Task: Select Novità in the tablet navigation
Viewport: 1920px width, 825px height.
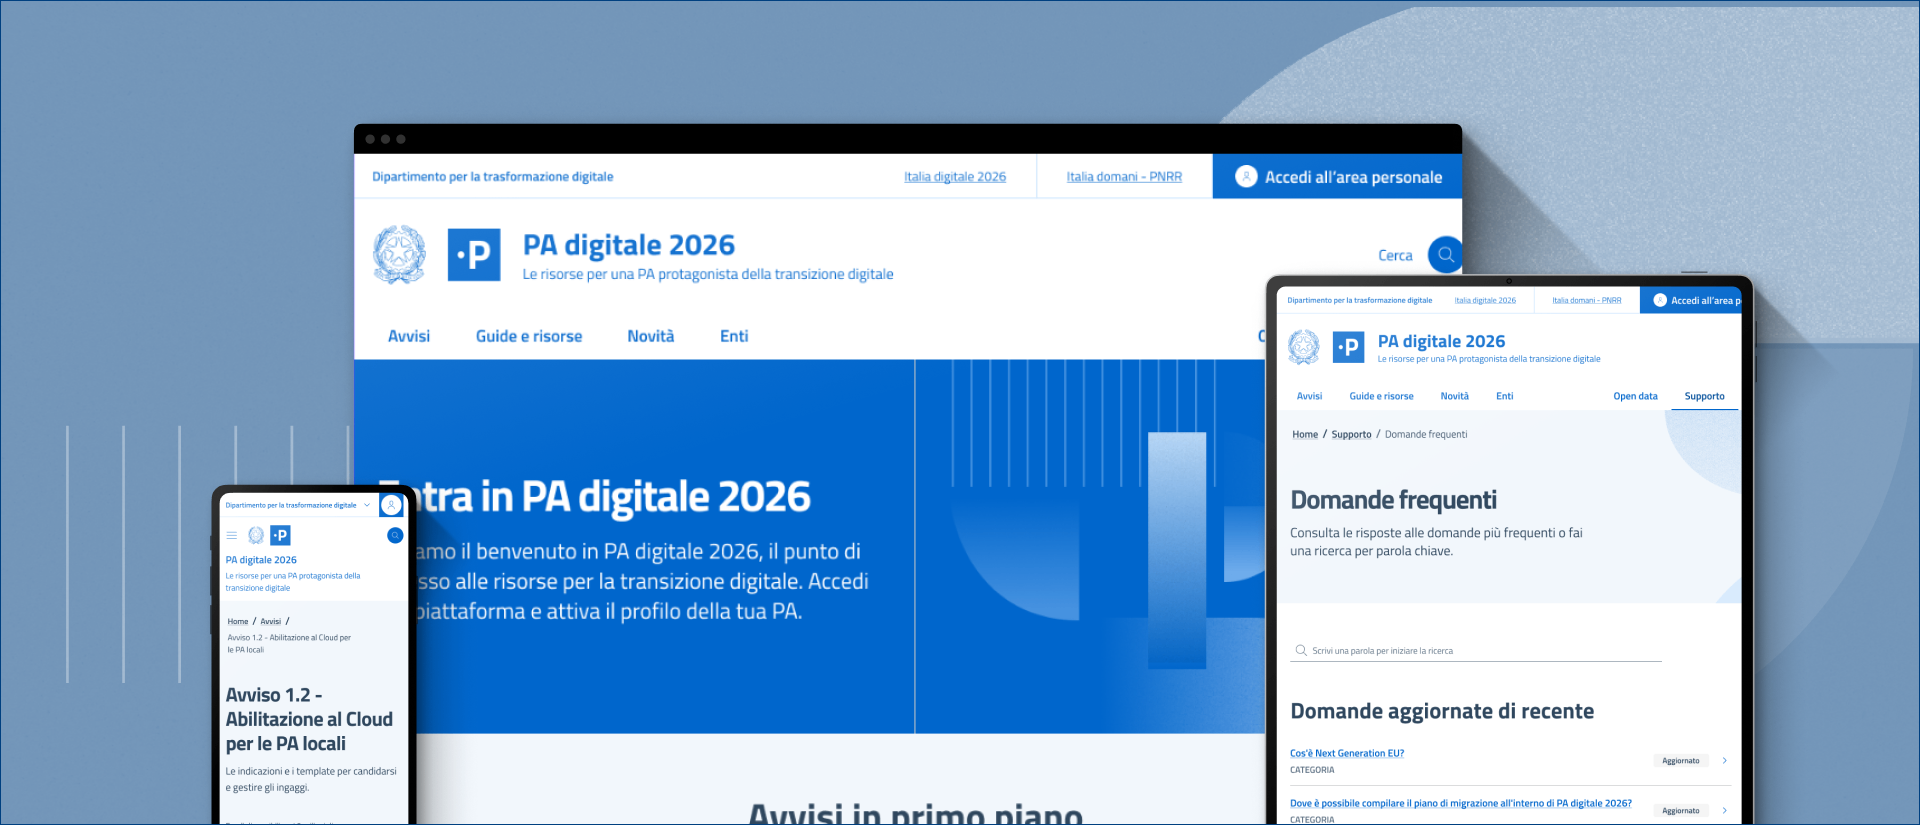Action: coord(1454,396)
